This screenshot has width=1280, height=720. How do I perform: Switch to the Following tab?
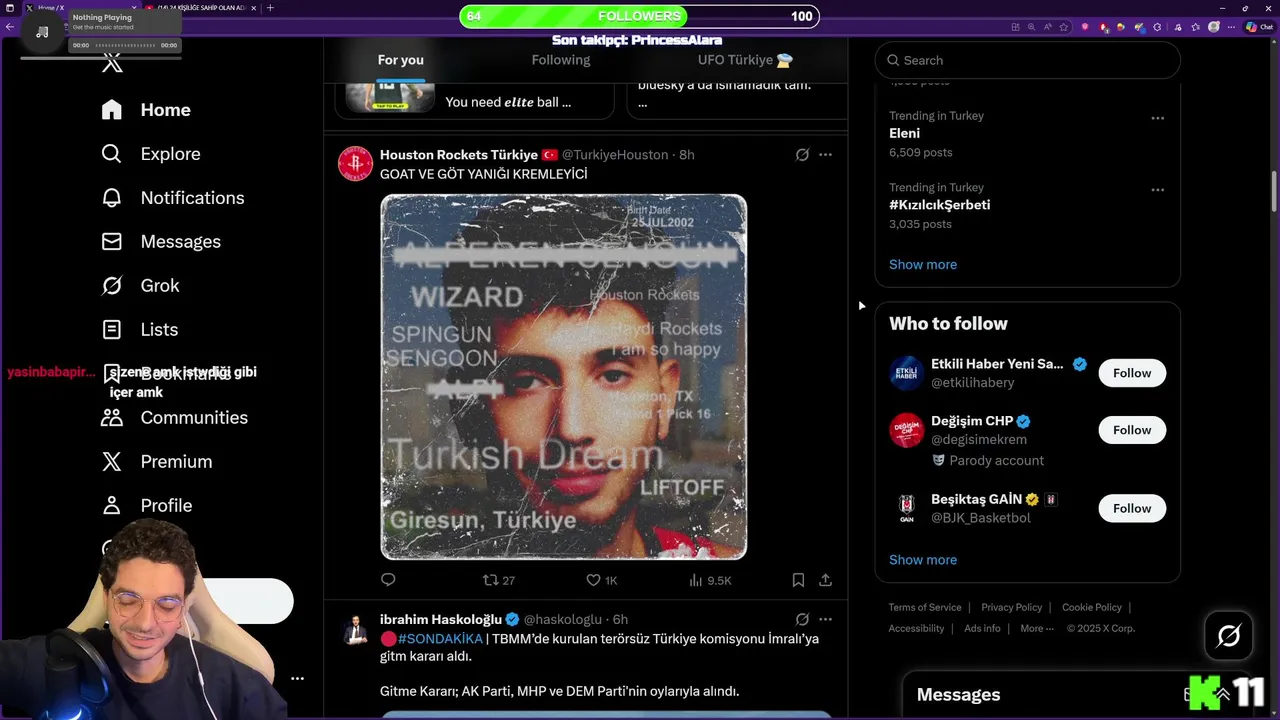(x=561, y=60)
